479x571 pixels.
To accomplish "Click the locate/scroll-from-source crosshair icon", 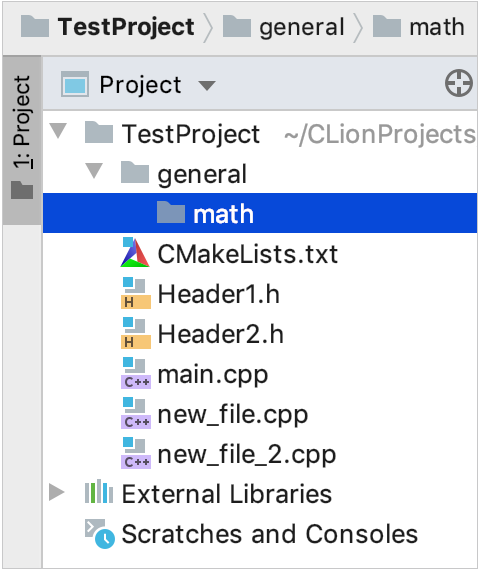I will coord(459,83).
